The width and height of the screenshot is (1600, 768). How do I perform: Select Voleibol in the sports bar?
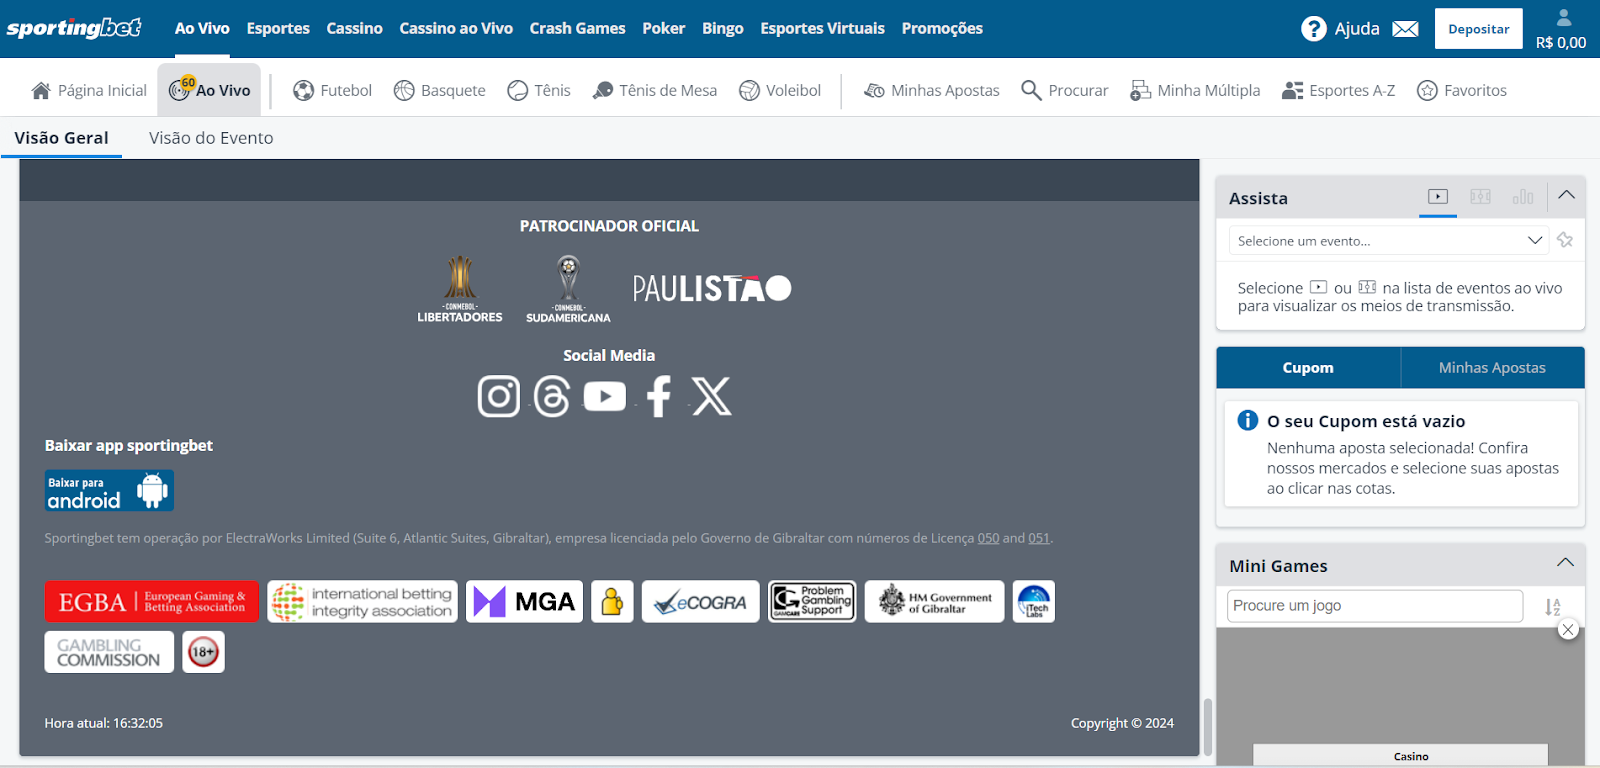[779, 90]
